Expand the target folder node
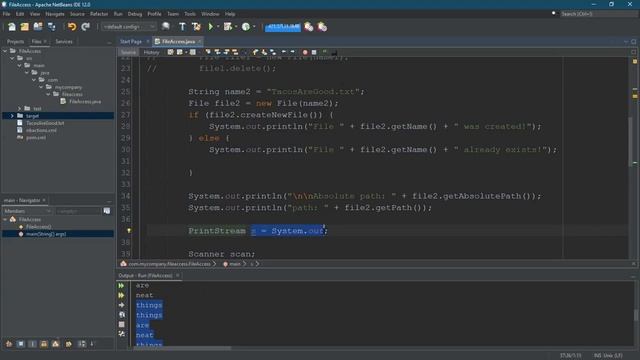Screen dimensions: 640x360 point(12,116)
